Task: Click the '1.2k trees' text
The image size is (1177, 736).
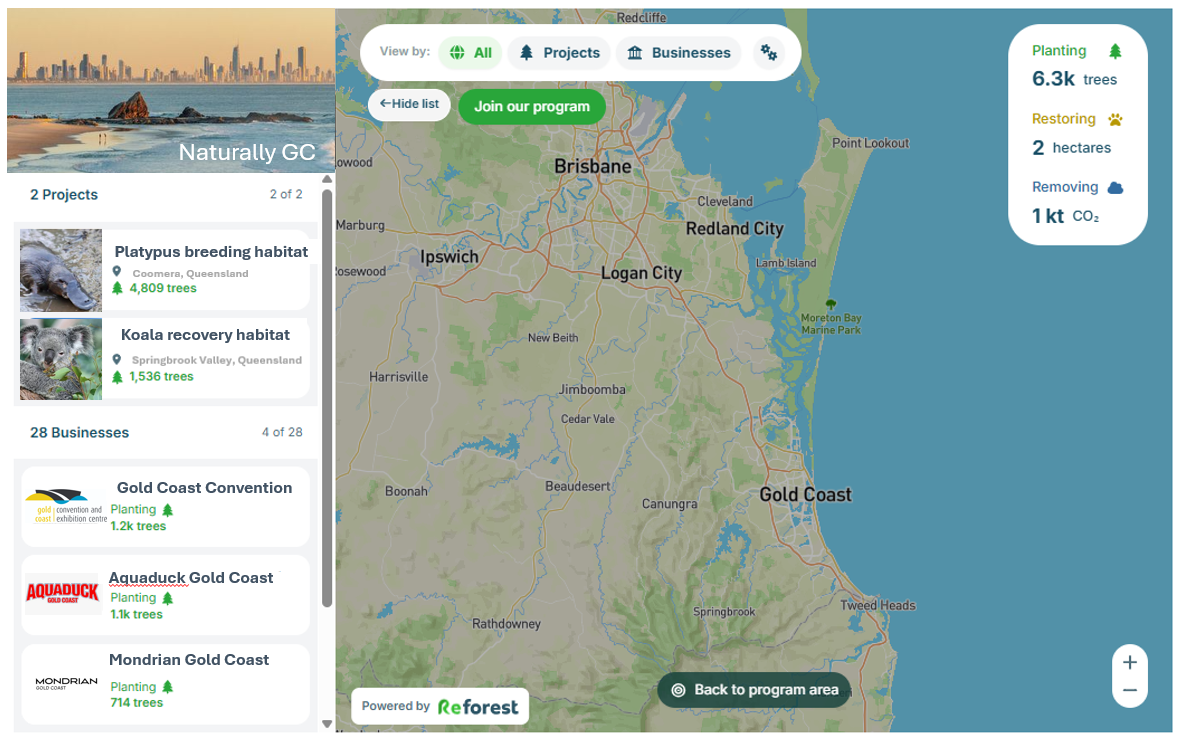Action: coord(138,526)
